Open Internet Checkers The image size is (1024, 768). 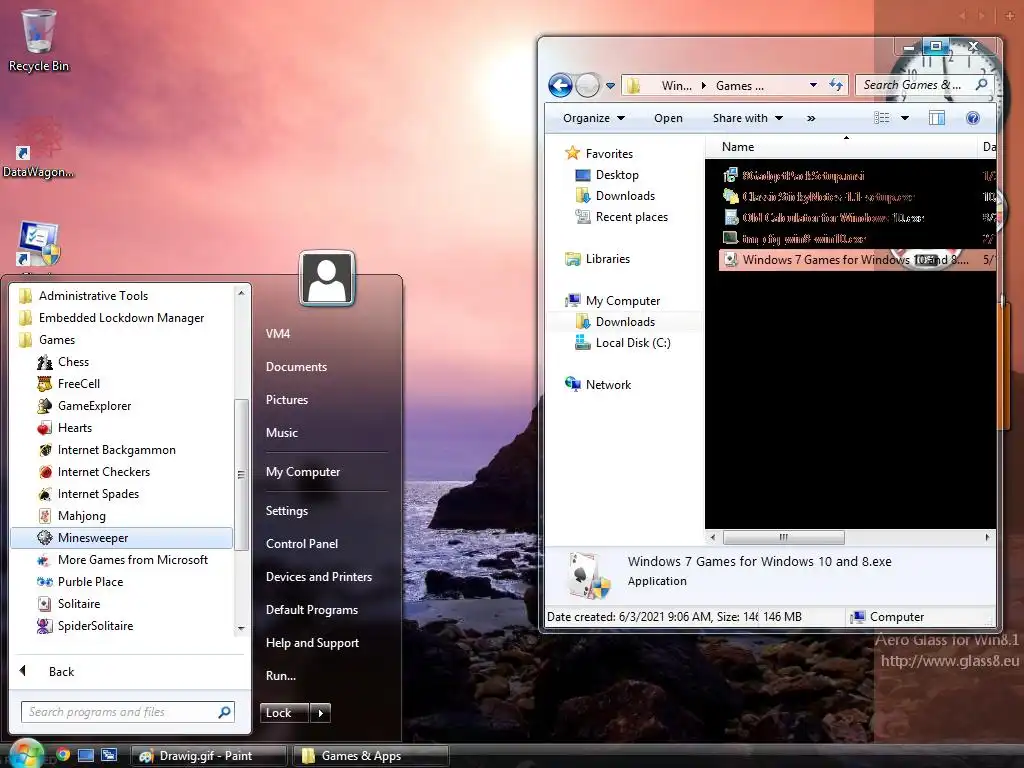point(104,472)
